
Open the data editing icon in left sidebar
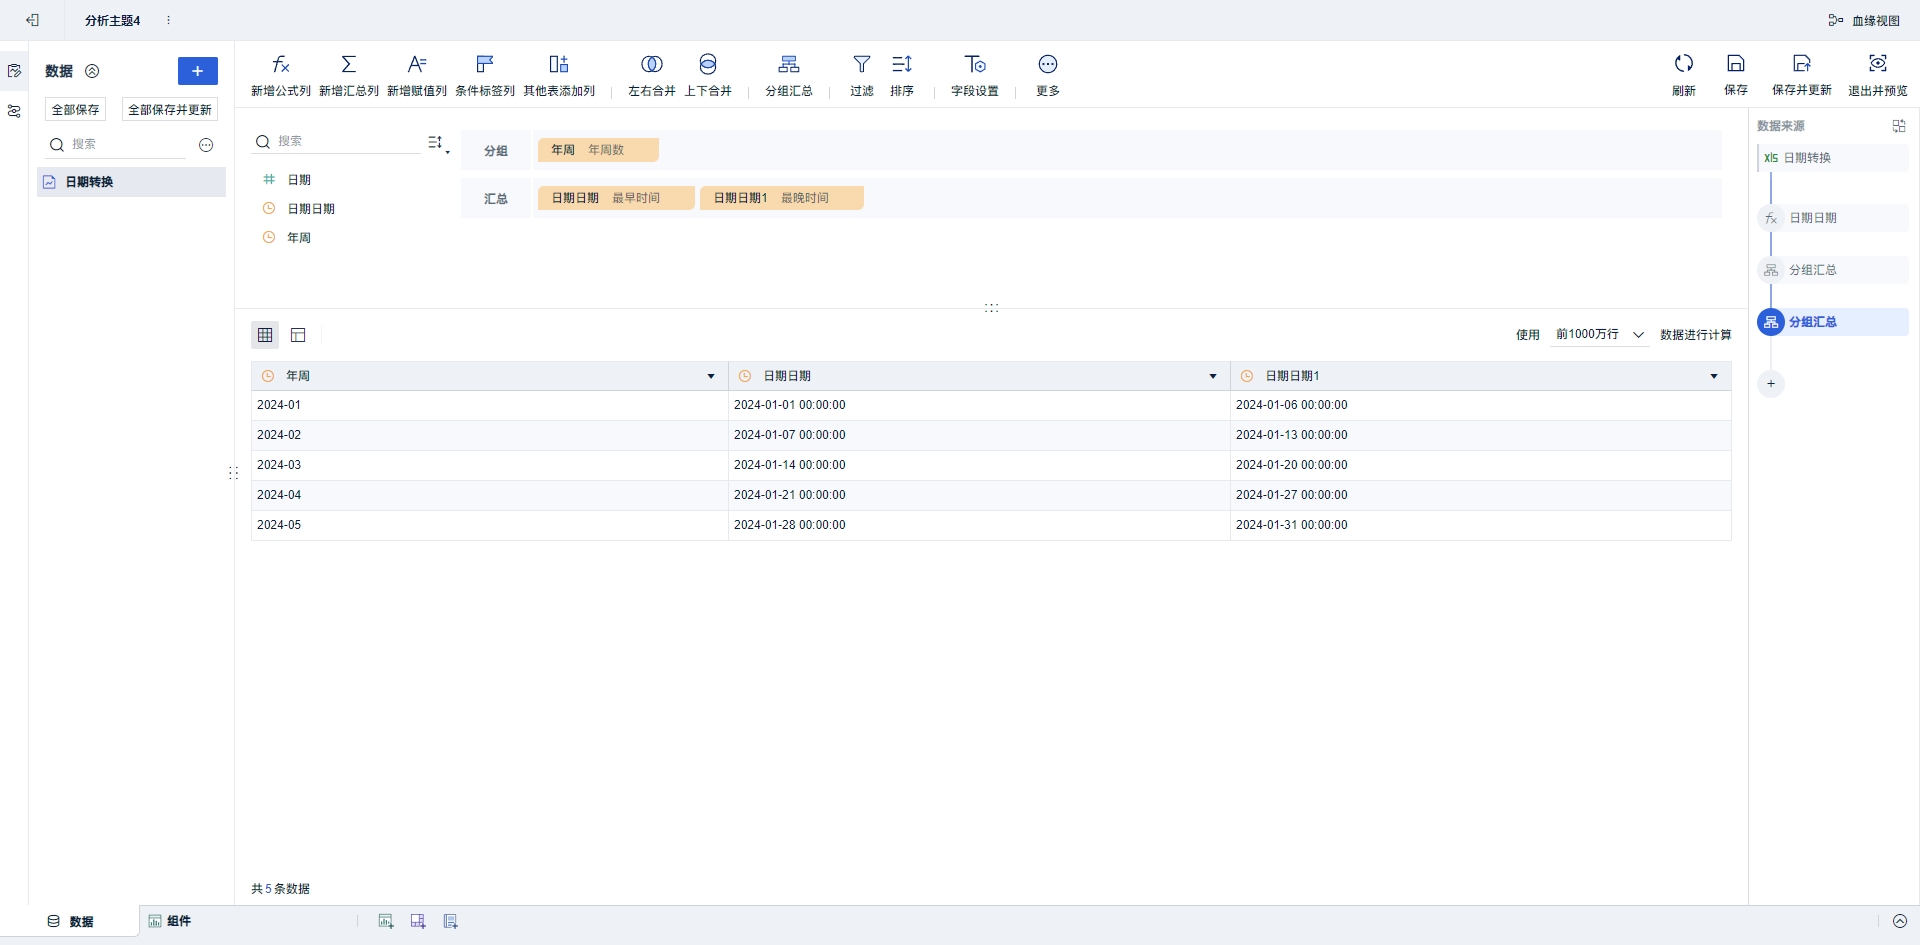[14, 71]
